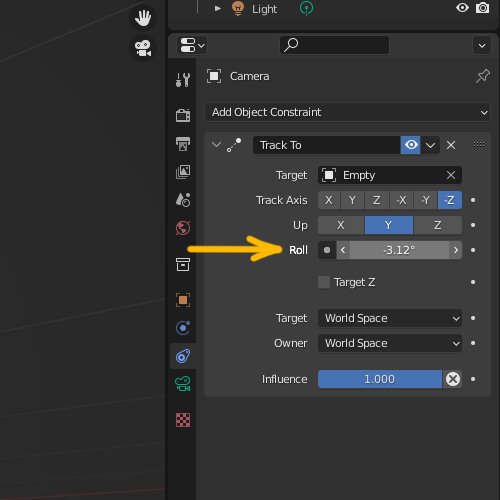Animate Target Z keyframe dot
The image size is (500, 500).
(x=473, y=282)
